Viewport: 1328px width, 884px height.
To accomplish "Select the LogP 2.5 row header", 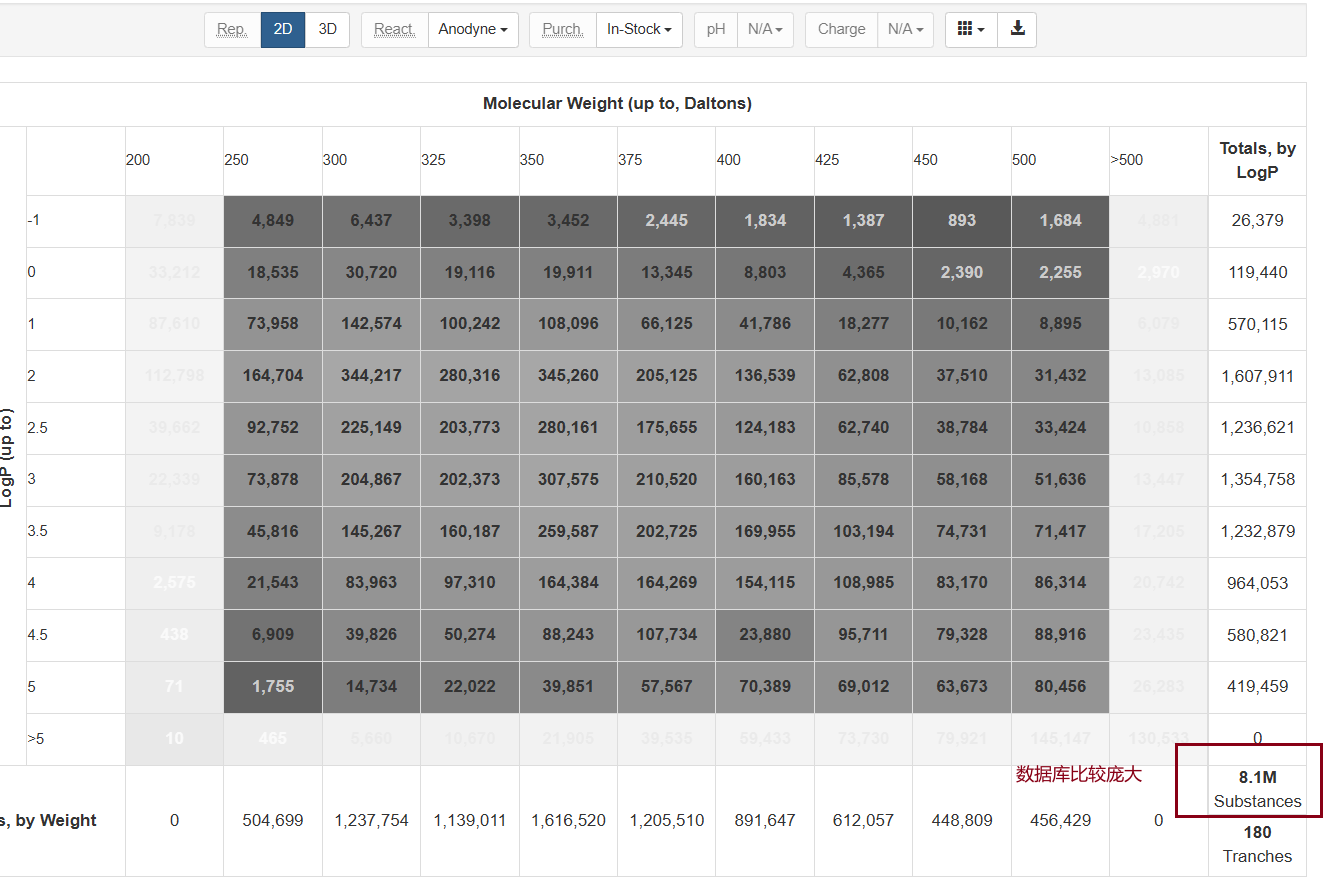I will (x=76, y=428).
